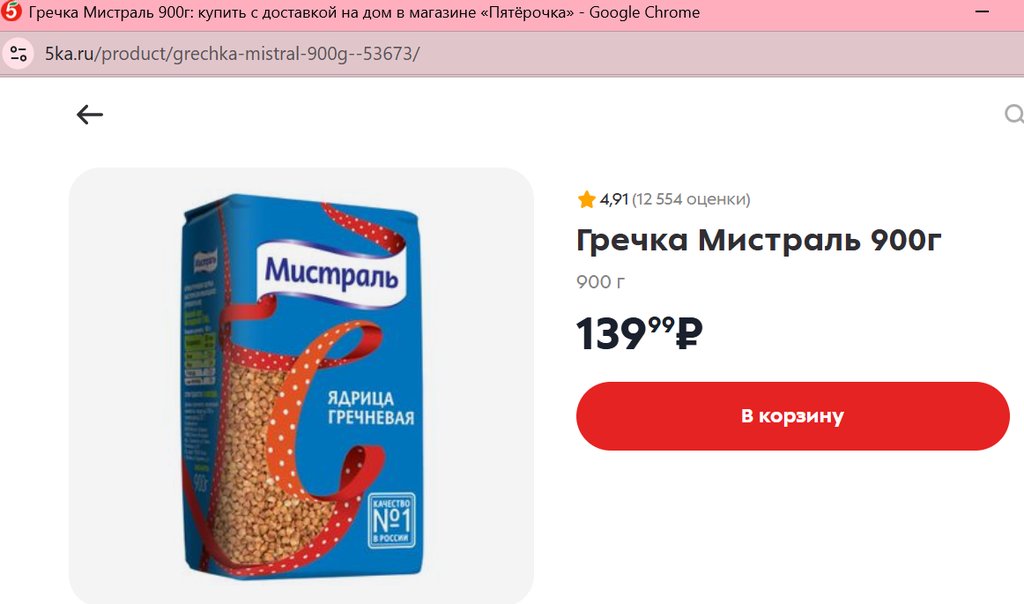Click the 4,91 rating value
The image size is (1024, 604).
(x=614, y=199)
